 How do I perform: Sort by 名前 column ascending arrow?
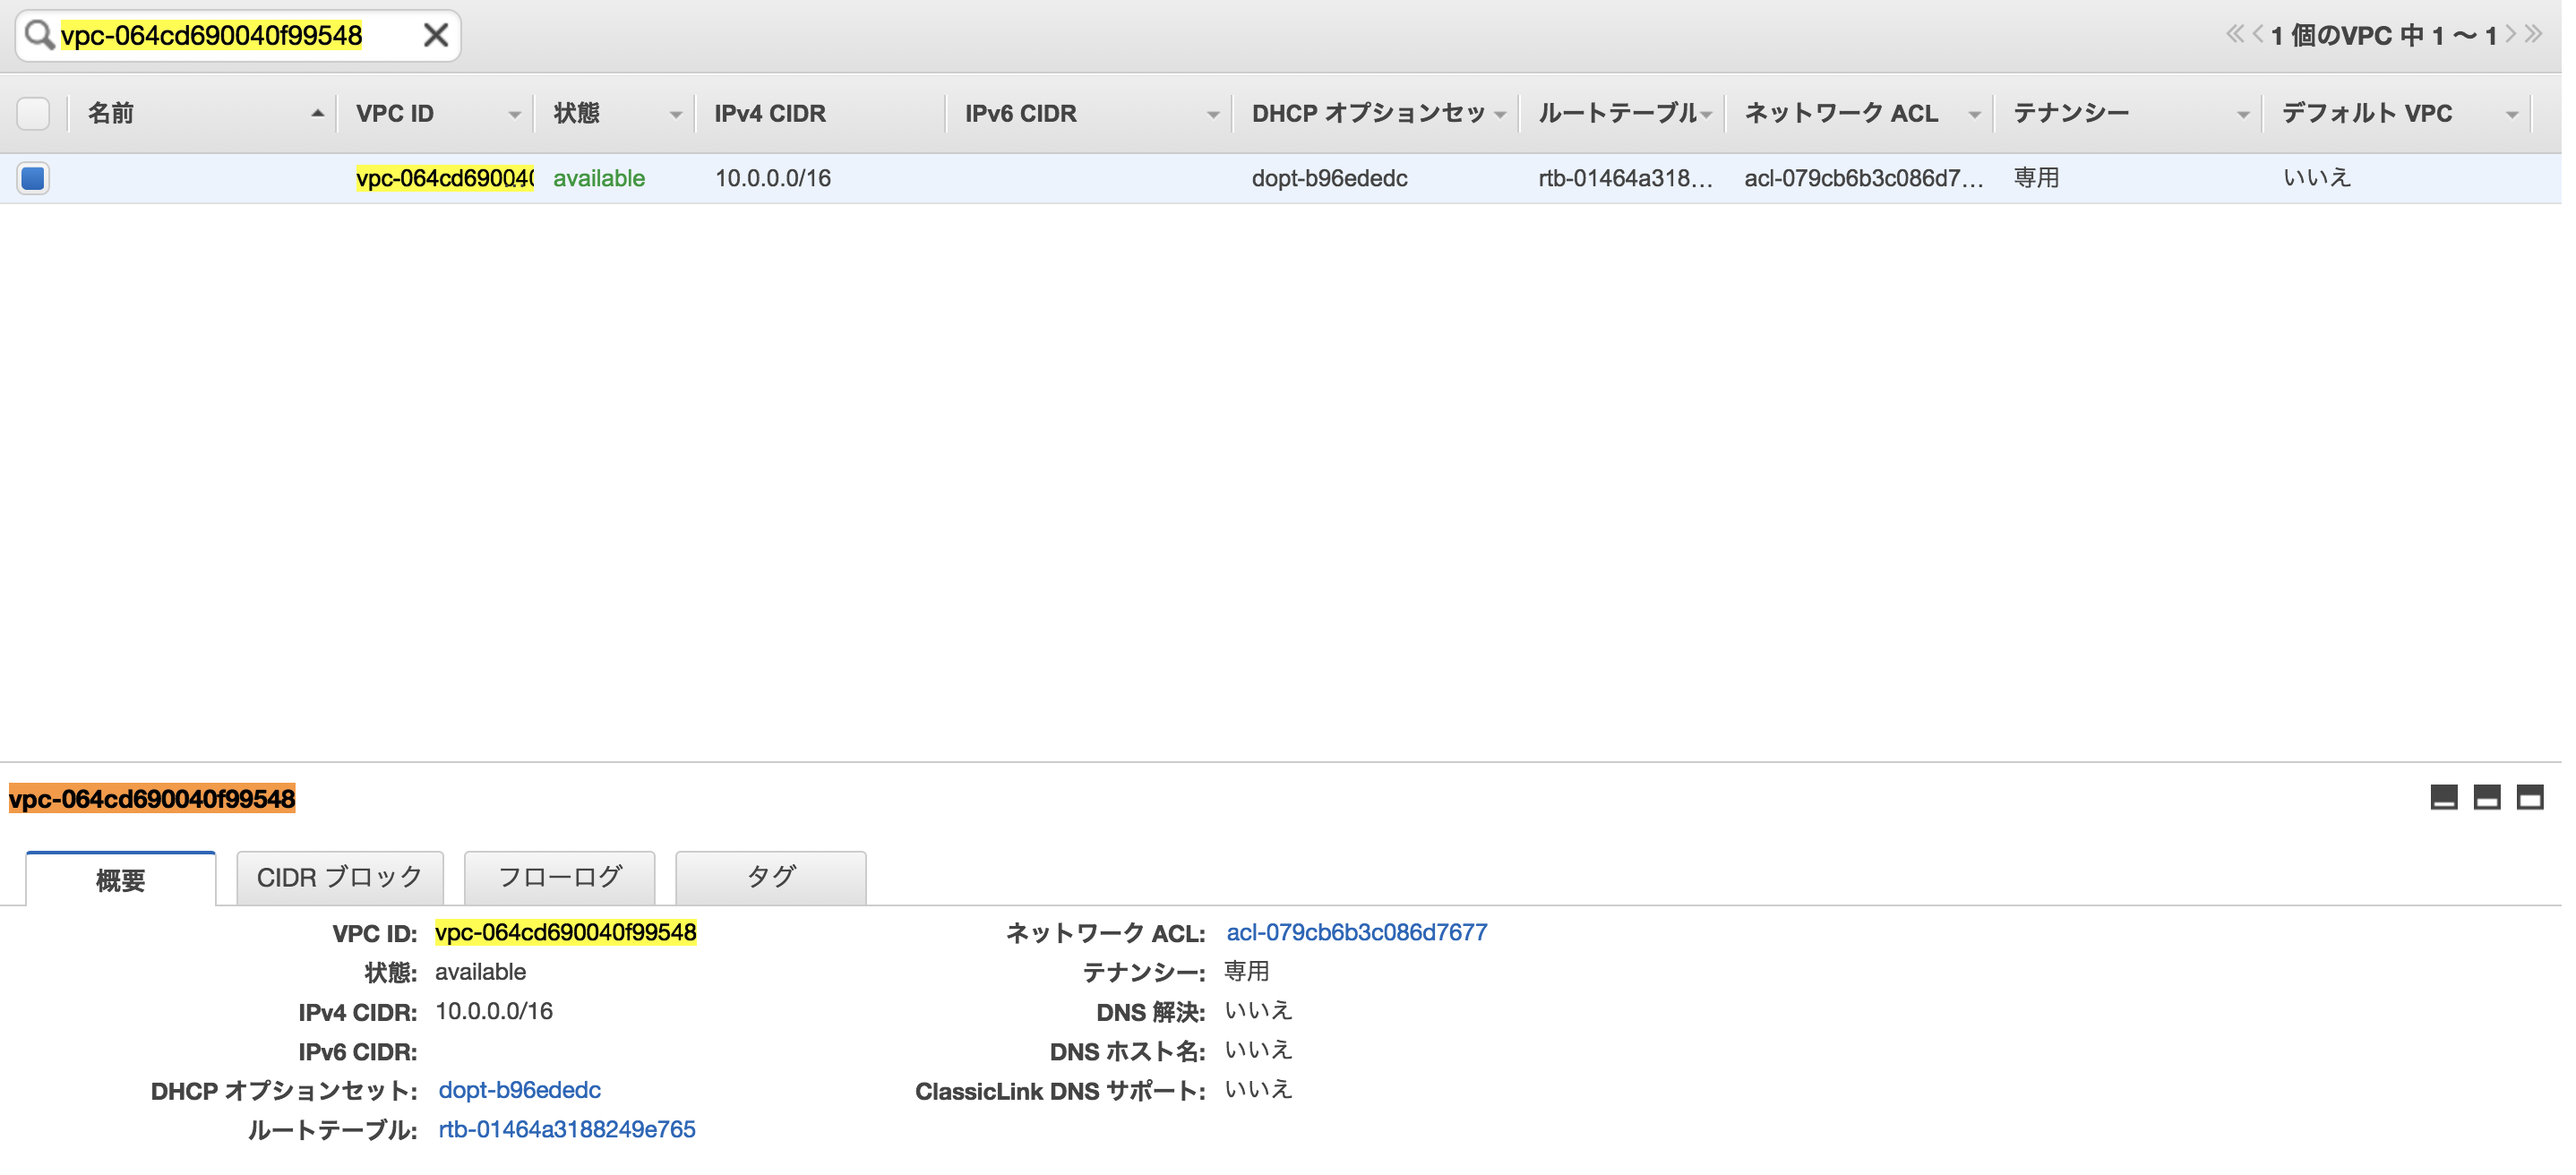[x=317, y=113]
